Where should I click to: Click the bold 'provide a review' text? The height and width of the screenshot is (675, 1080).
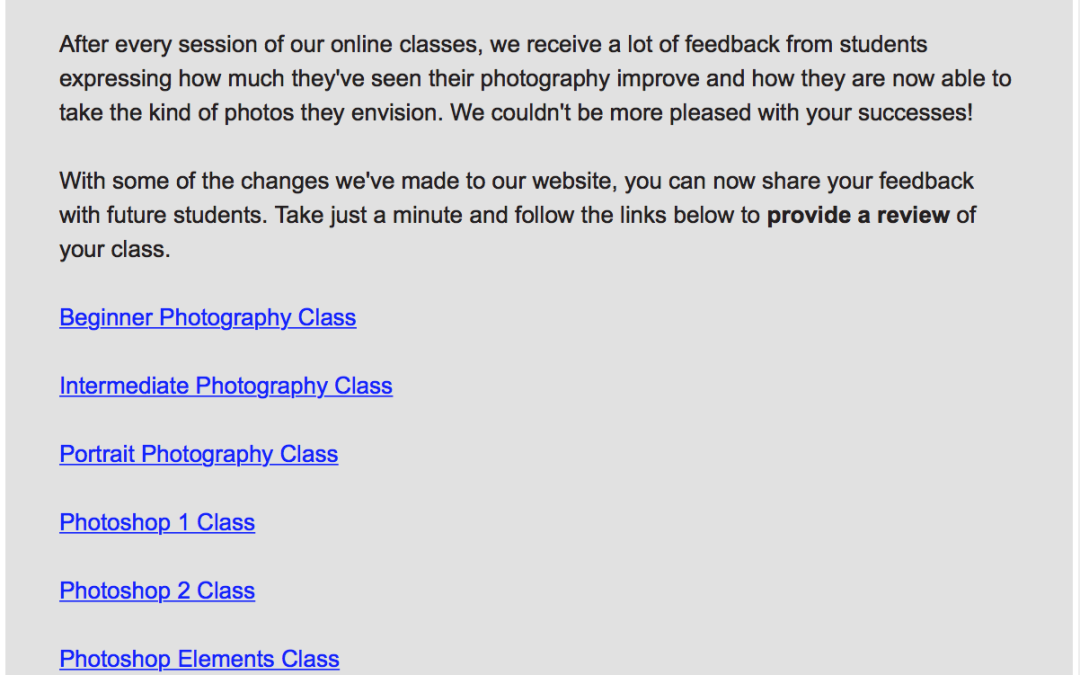[x=858, y=215]
